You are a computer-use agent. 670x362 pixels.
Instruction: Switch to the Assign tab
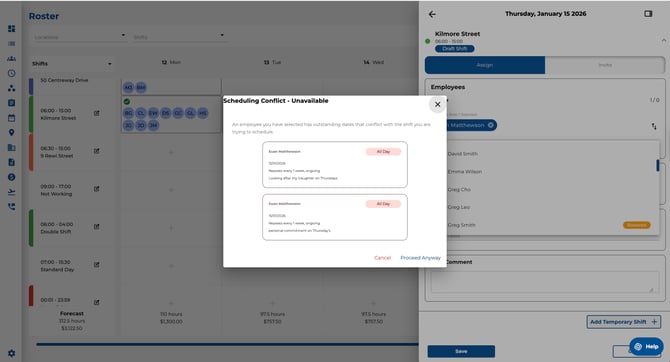(x=485, y=65)
